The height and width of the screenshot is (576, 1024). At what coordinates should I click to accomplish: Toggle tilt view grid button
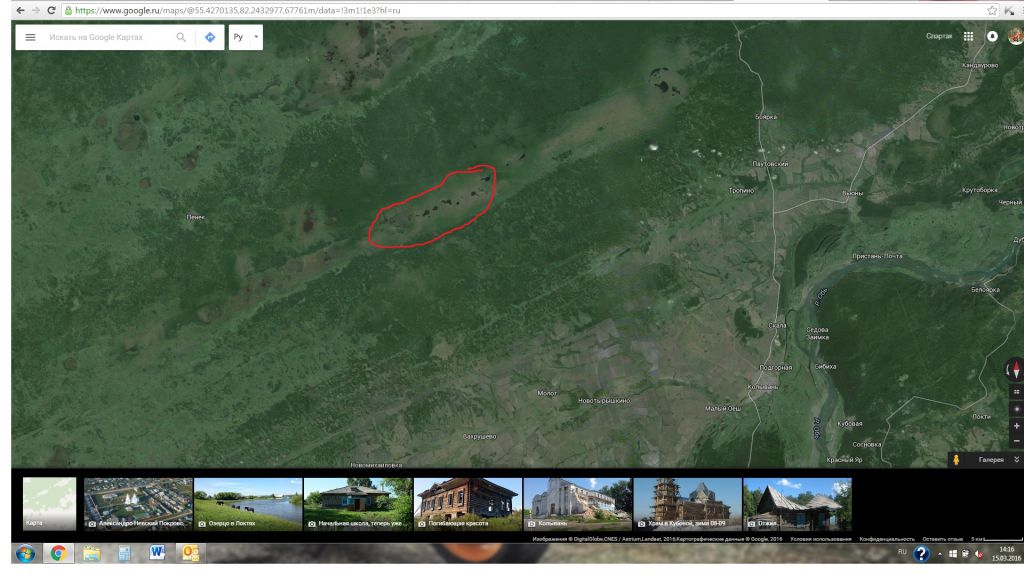pyautogui.click(x=1016, y=392)
